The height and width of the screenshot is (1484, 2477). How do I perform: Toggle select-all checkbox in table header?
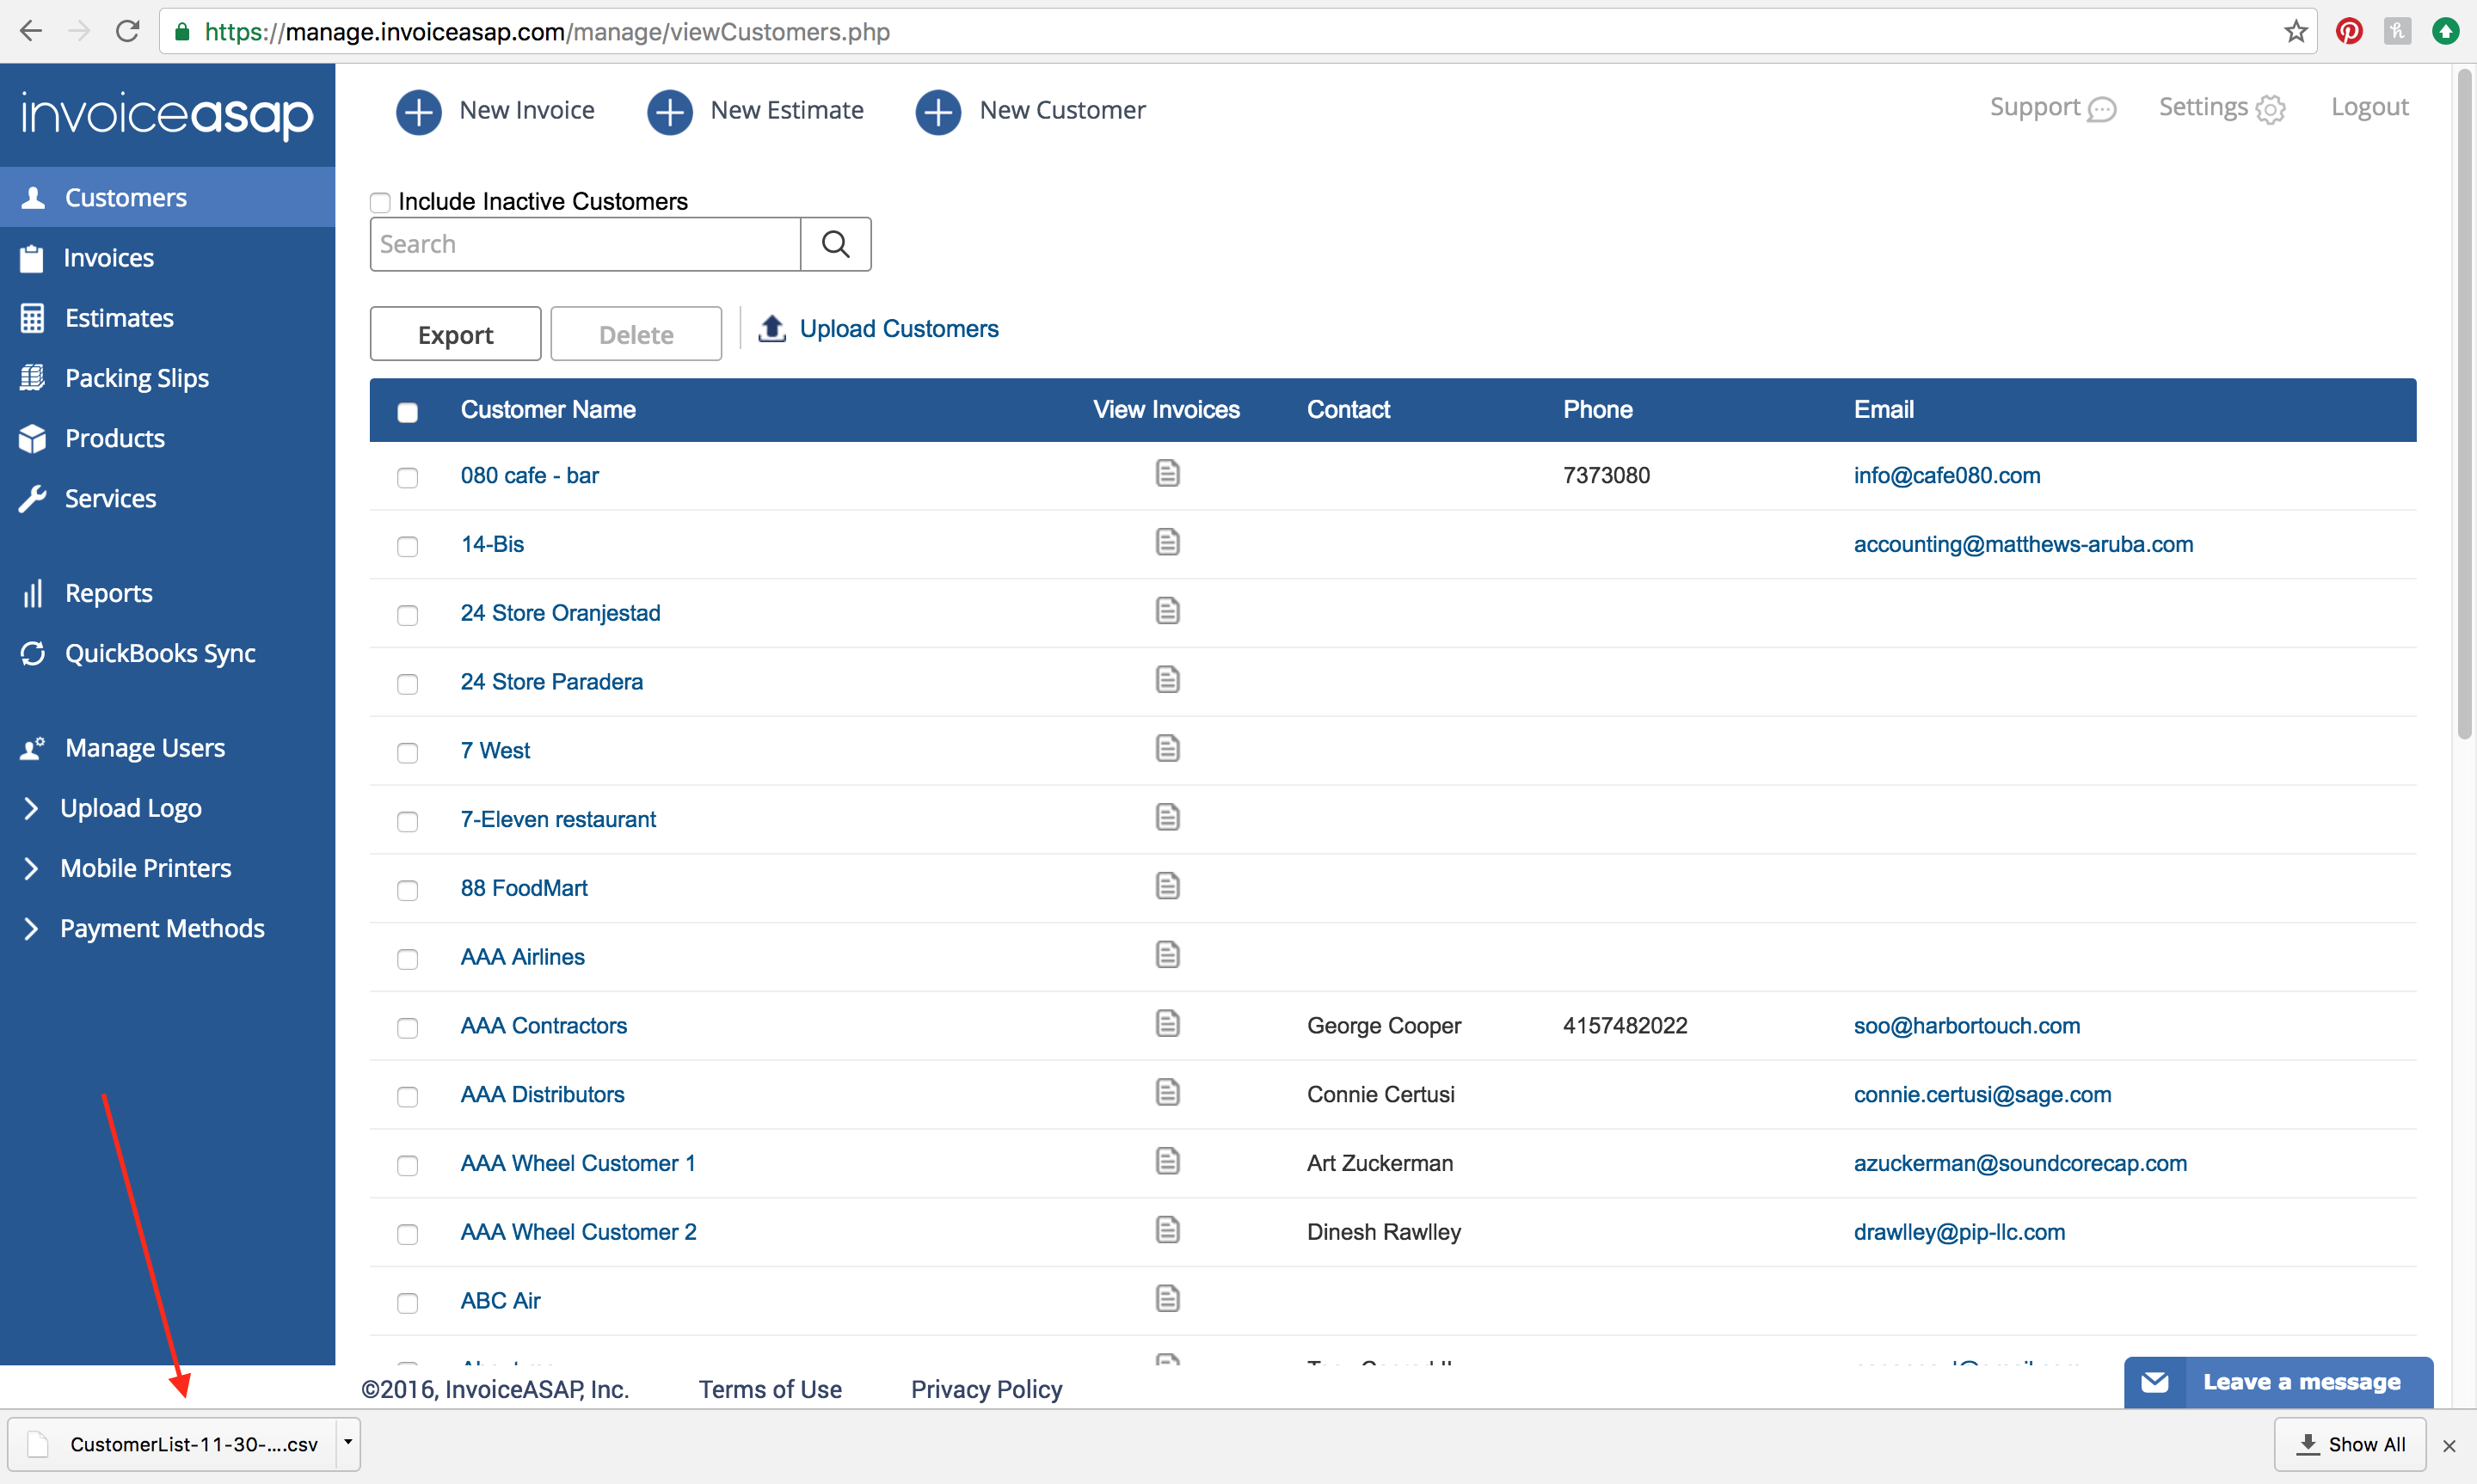point(407,412)
